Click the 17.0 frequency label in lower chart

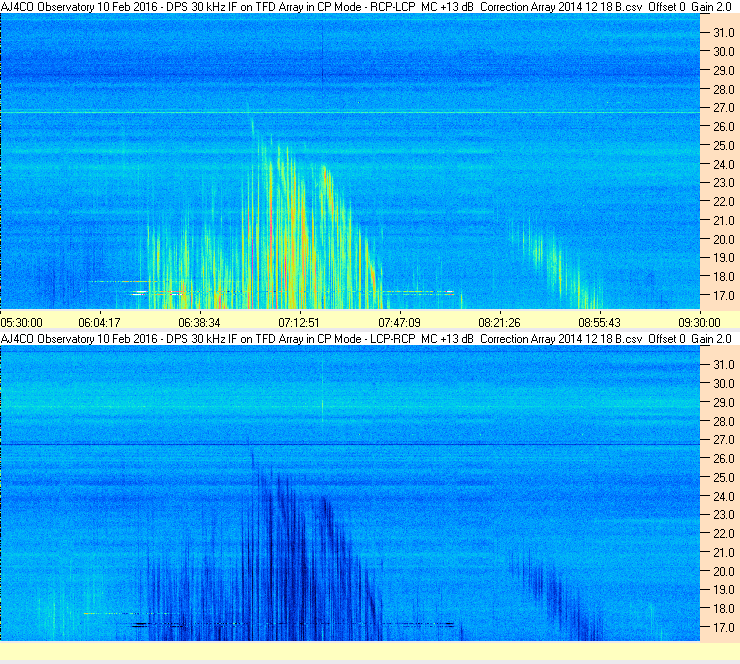point(723,628)
